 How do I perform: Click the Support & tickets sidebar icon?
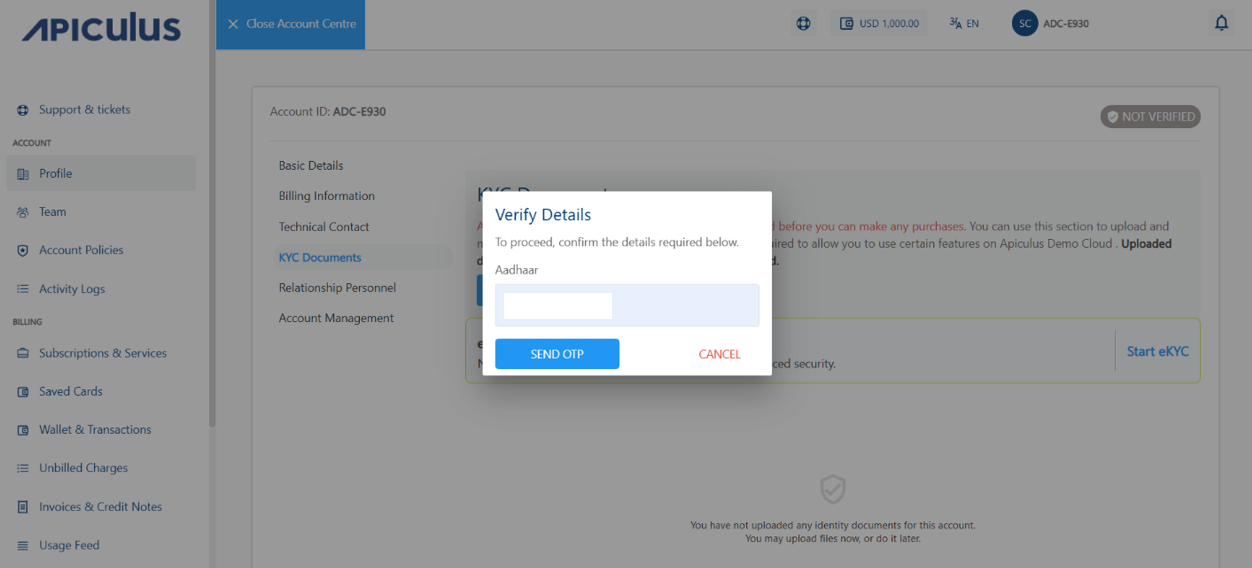tap(23, 110)
